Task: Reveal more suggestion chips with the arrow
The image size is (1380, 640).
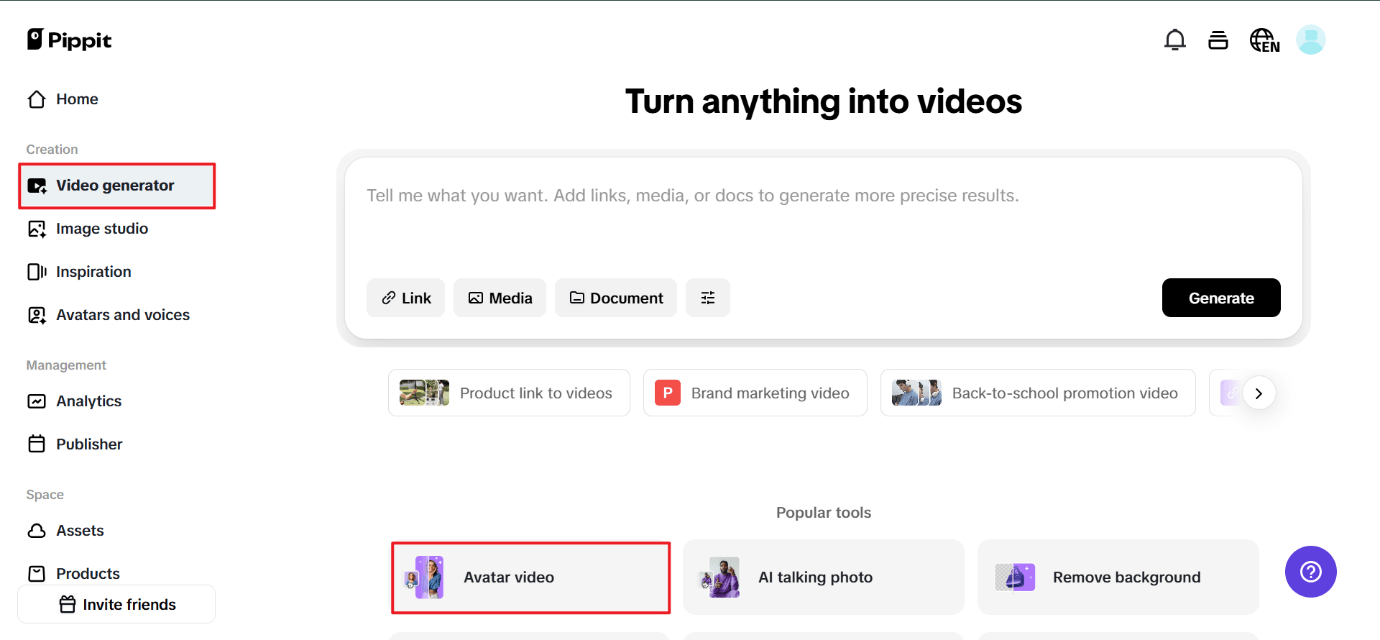Action: [1260, 393]
